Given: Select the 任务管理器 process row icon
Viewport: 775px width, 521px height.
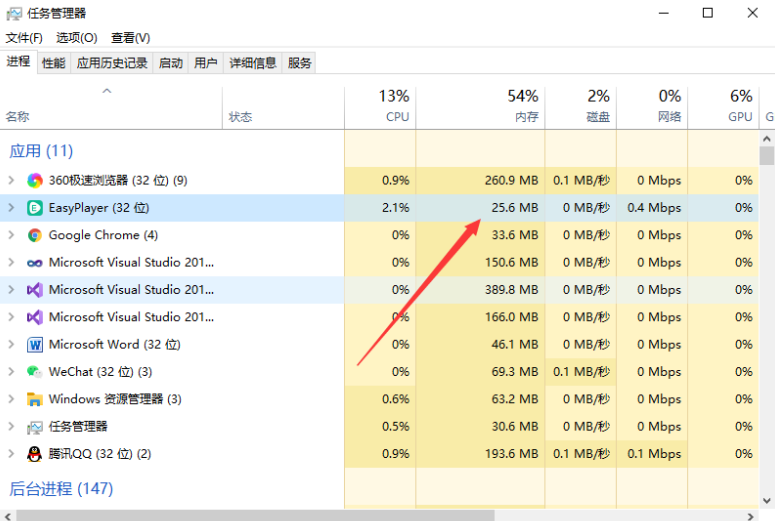Looking at the screenshot, I should click(x=35, y=427).
